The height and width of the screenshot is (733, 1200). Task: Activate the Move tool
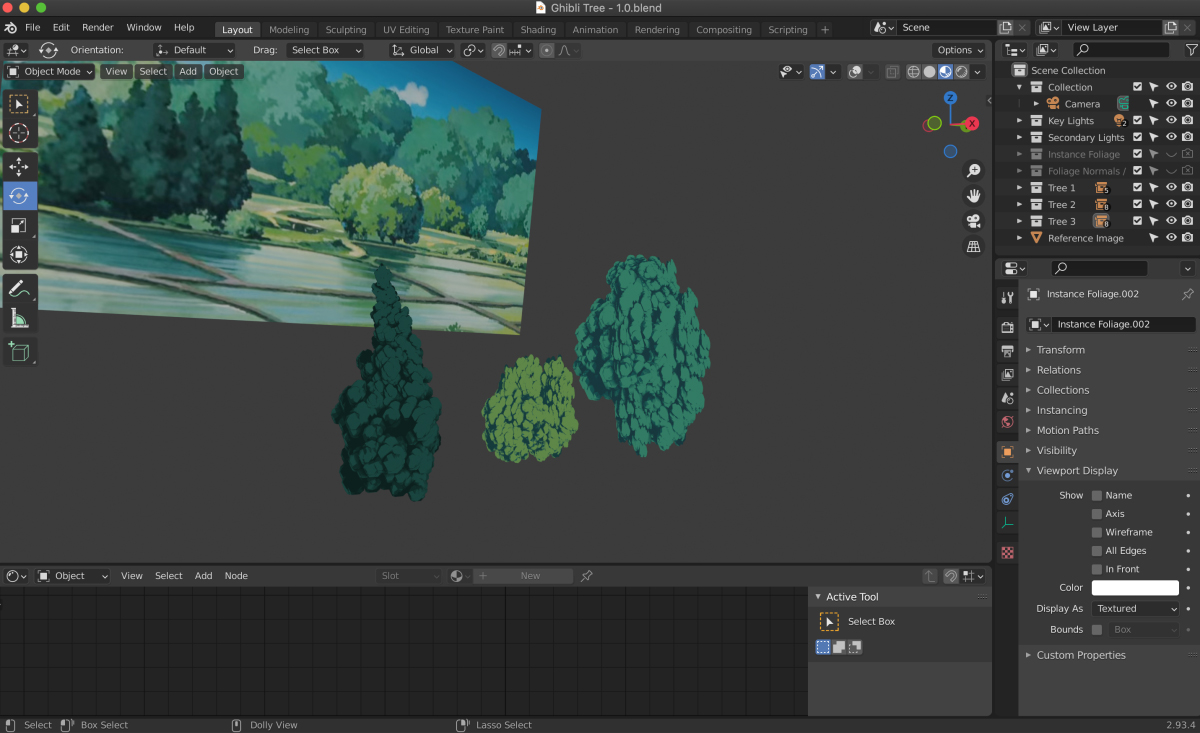pyautogui.click(x=19, y=166)
